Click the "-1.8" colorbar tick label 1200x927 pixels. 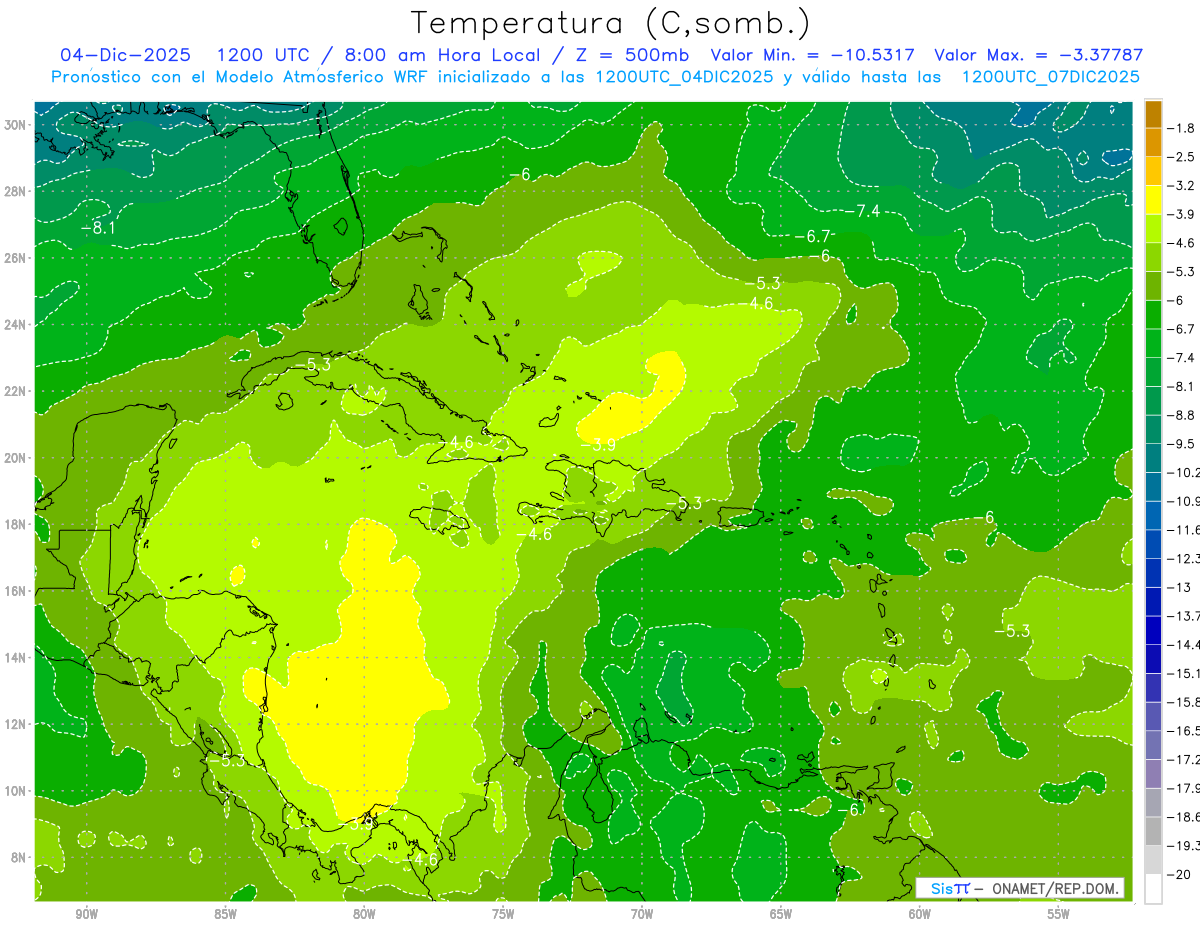tap(1181, 128)
